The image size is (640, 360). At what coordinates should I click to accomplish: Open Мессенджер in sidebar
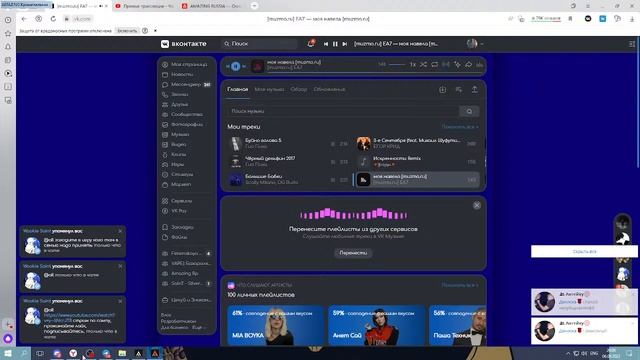point(185,84)
